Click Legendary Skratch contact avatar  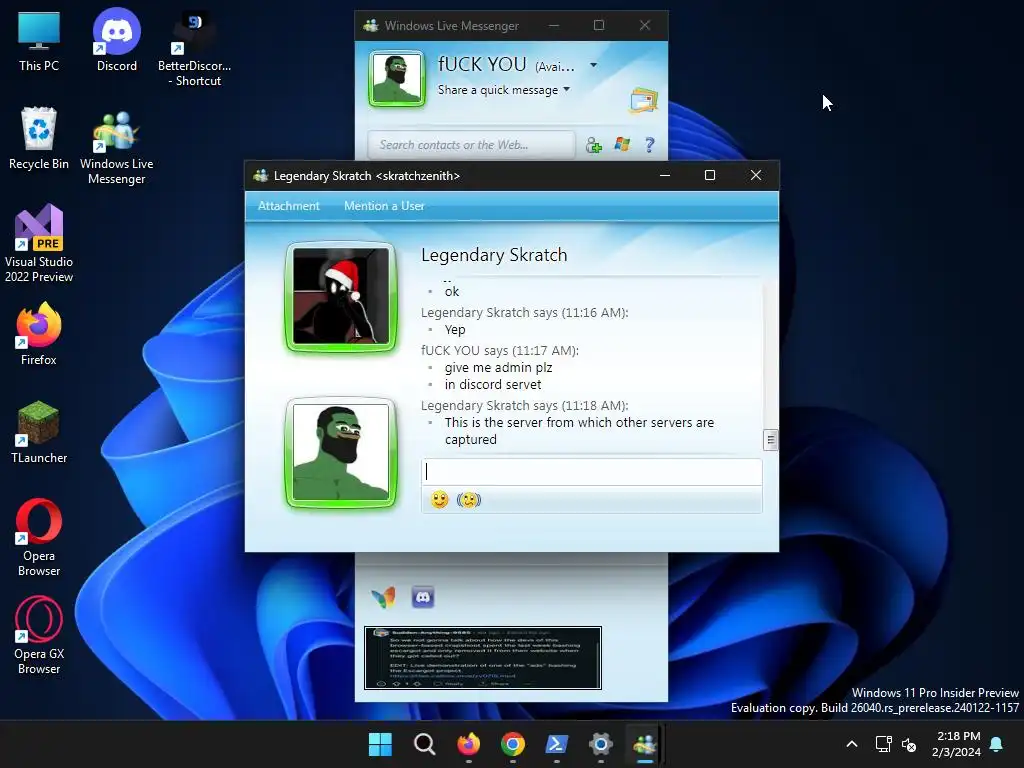341,297
